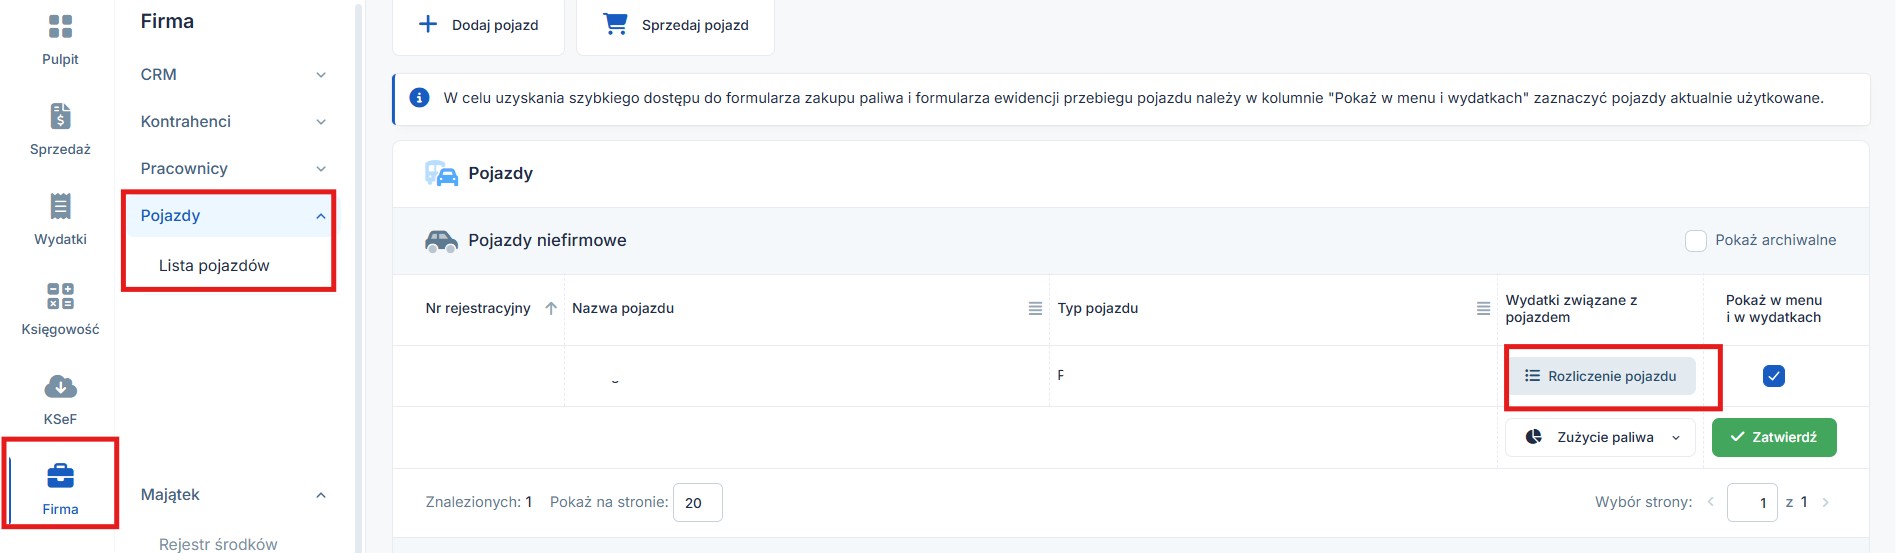
Task: Open the Pulpit dashboard icon
Action: [60, 26]
